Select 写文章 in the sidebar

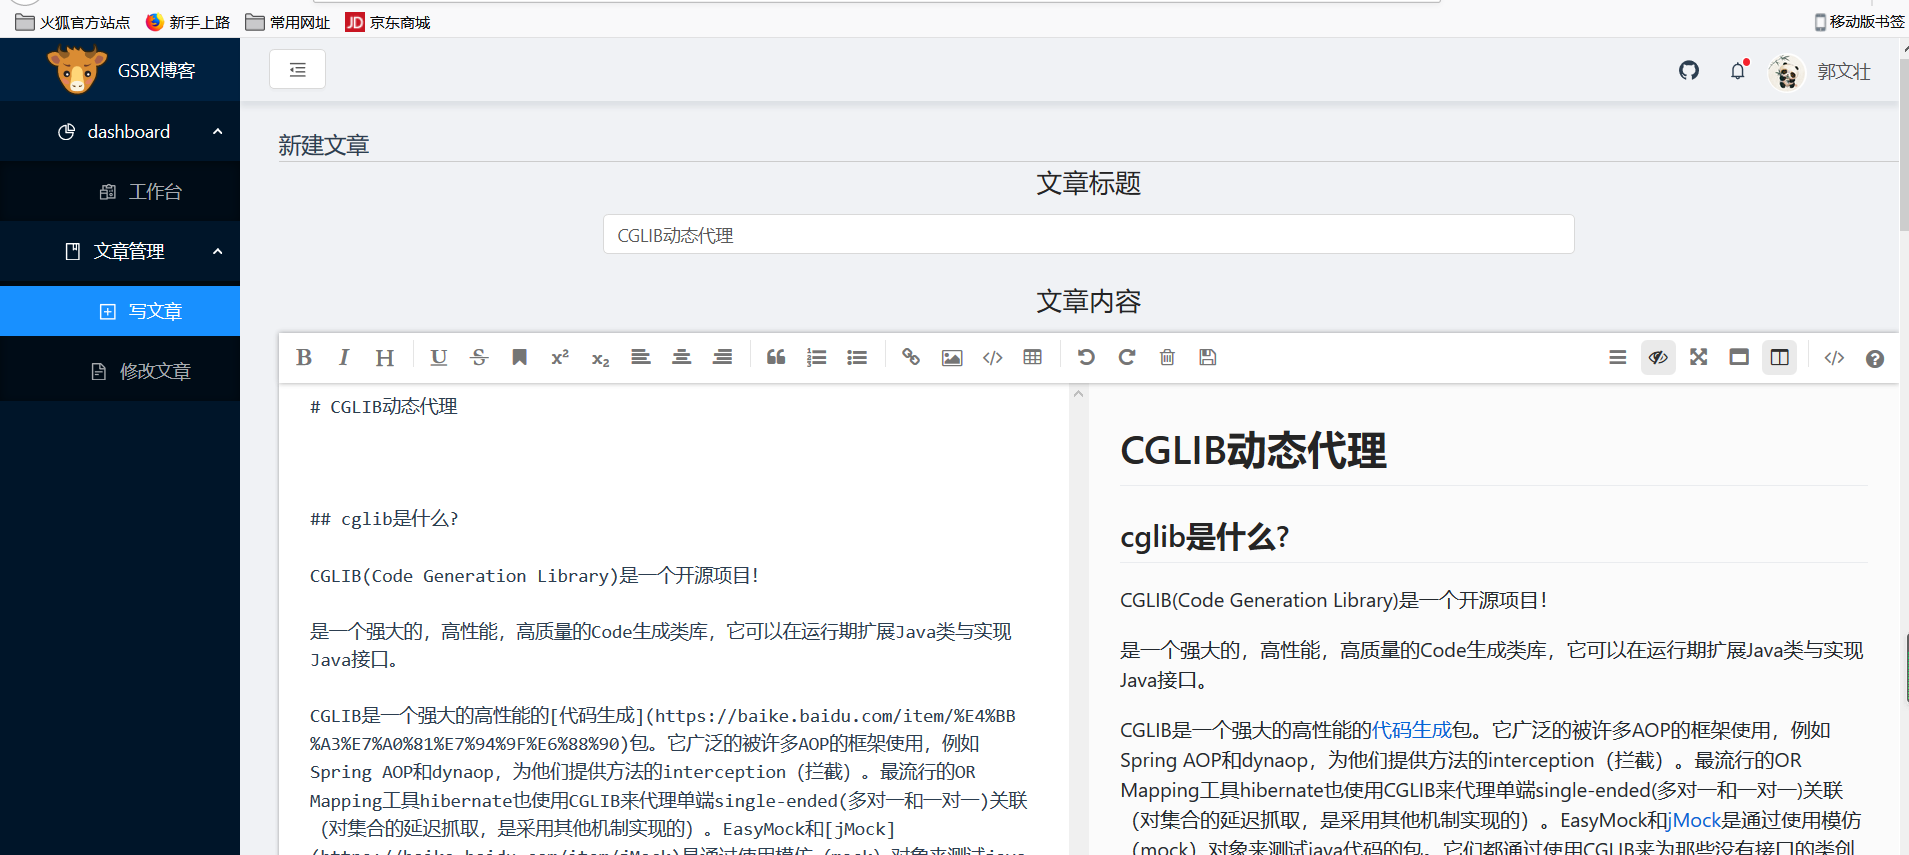coord(120,311)
